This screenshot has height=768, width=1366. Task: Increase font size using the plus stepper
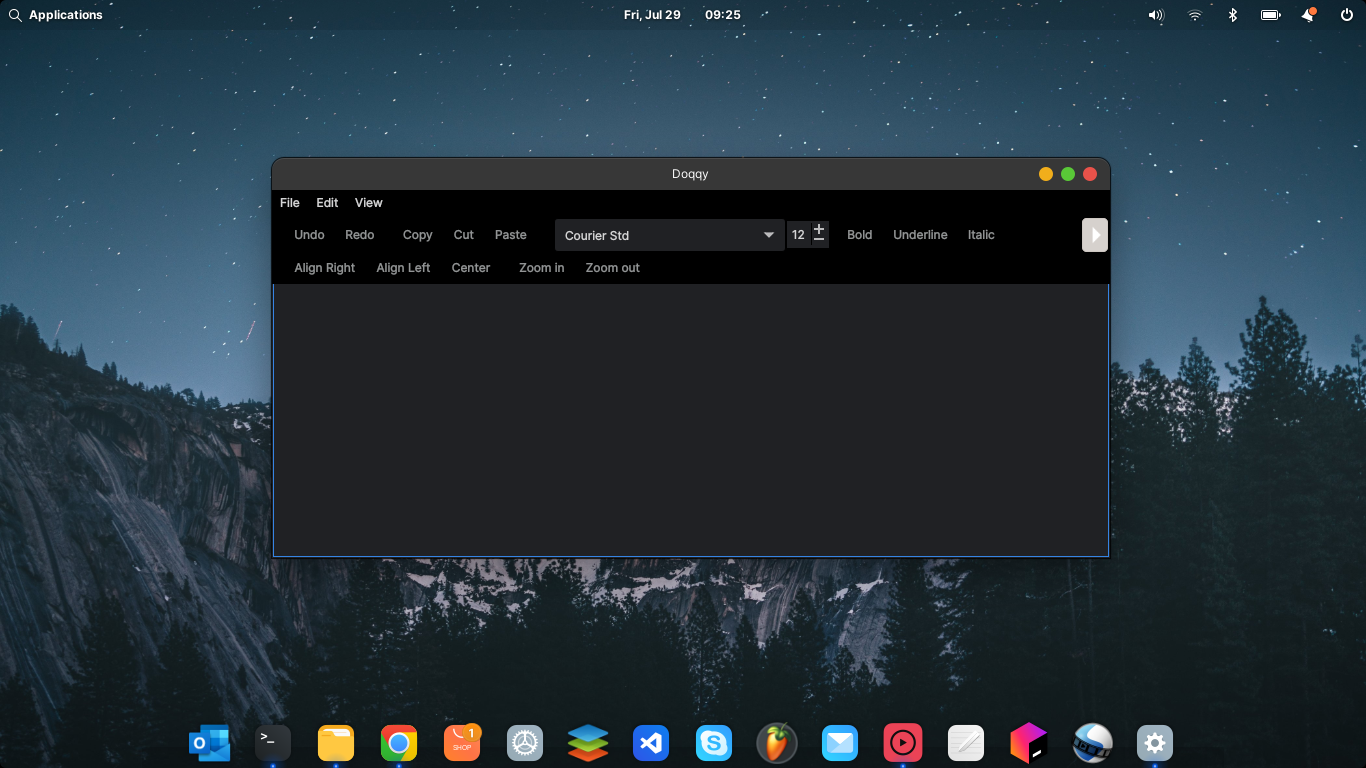(818, 229)
